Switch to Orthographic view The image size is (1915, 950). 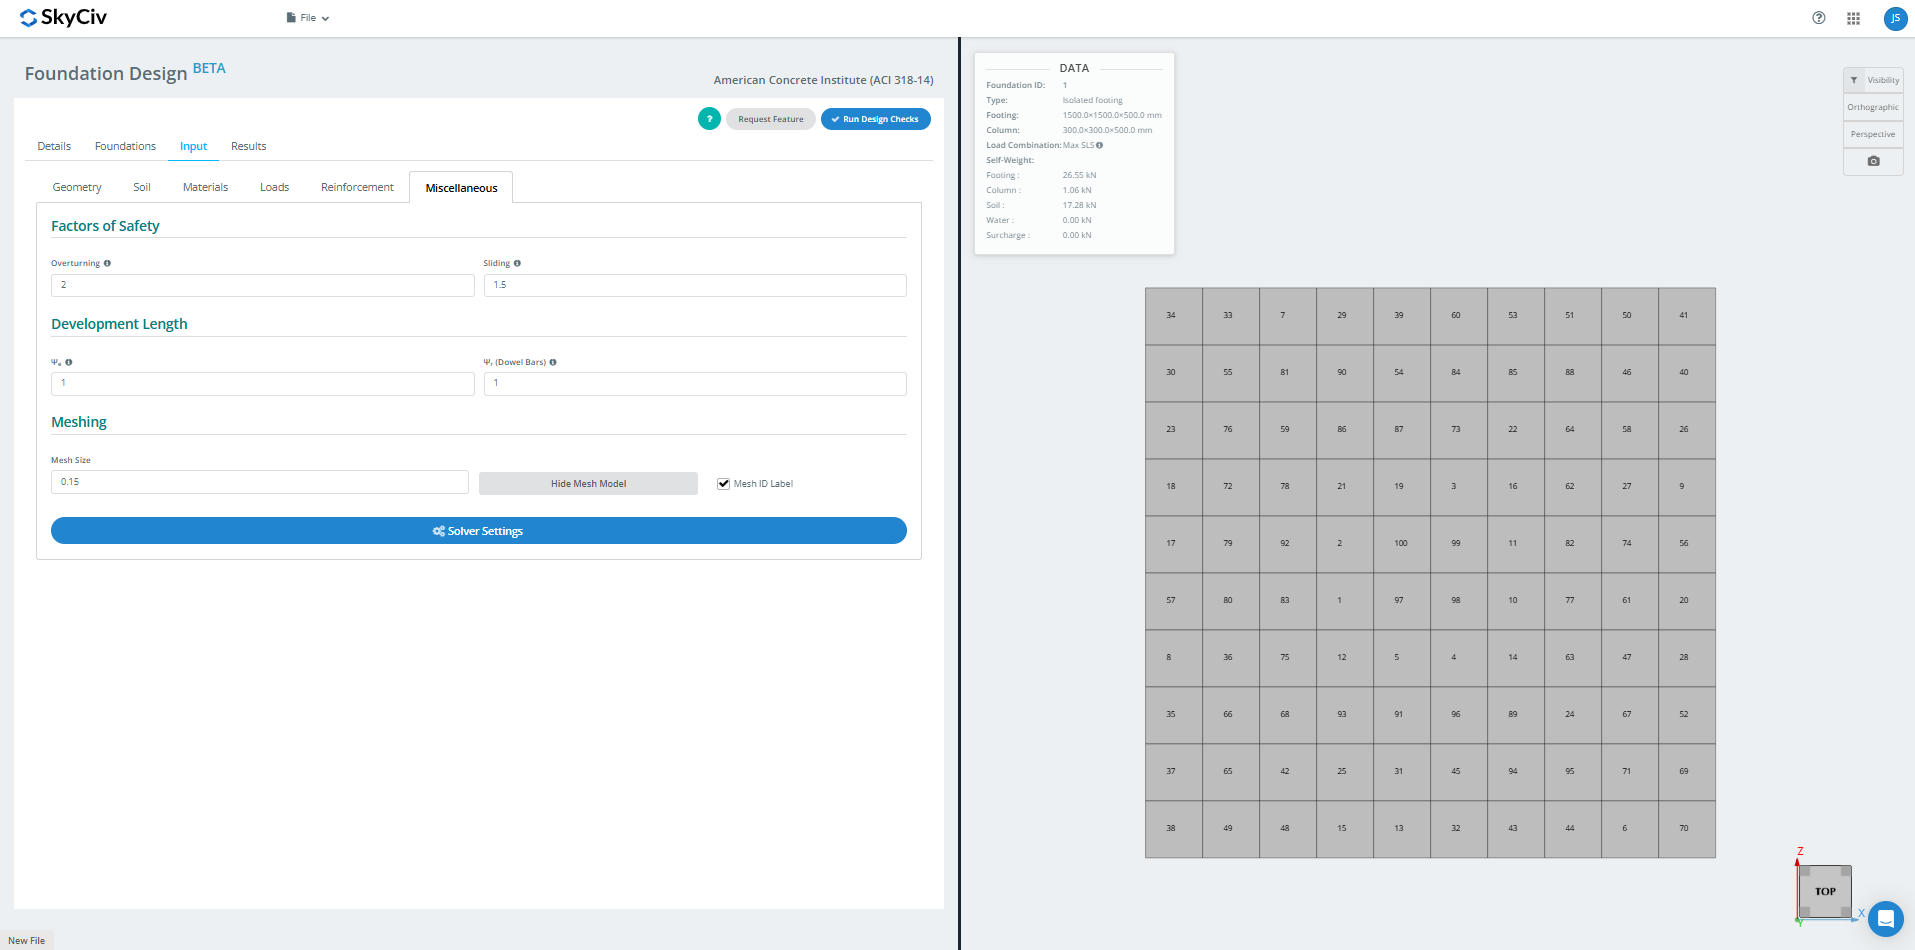[1873, 107]
